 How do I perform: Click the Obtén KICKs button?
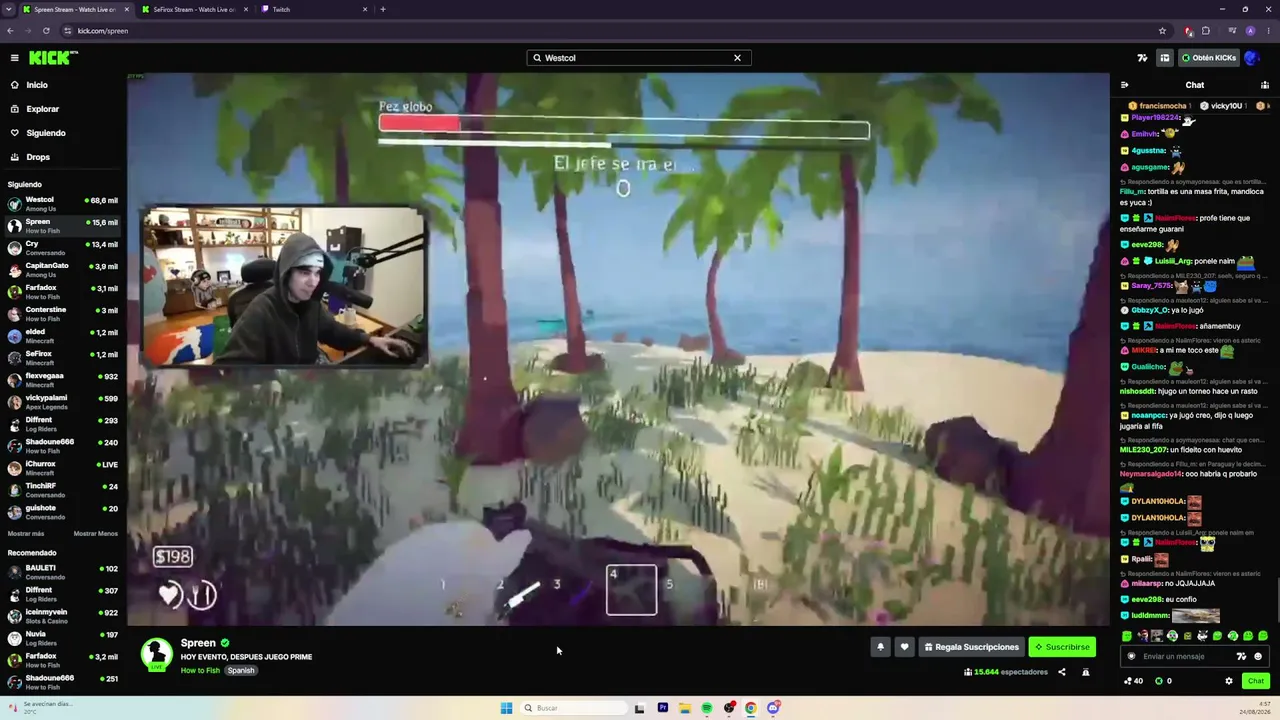coord(1209,58)
